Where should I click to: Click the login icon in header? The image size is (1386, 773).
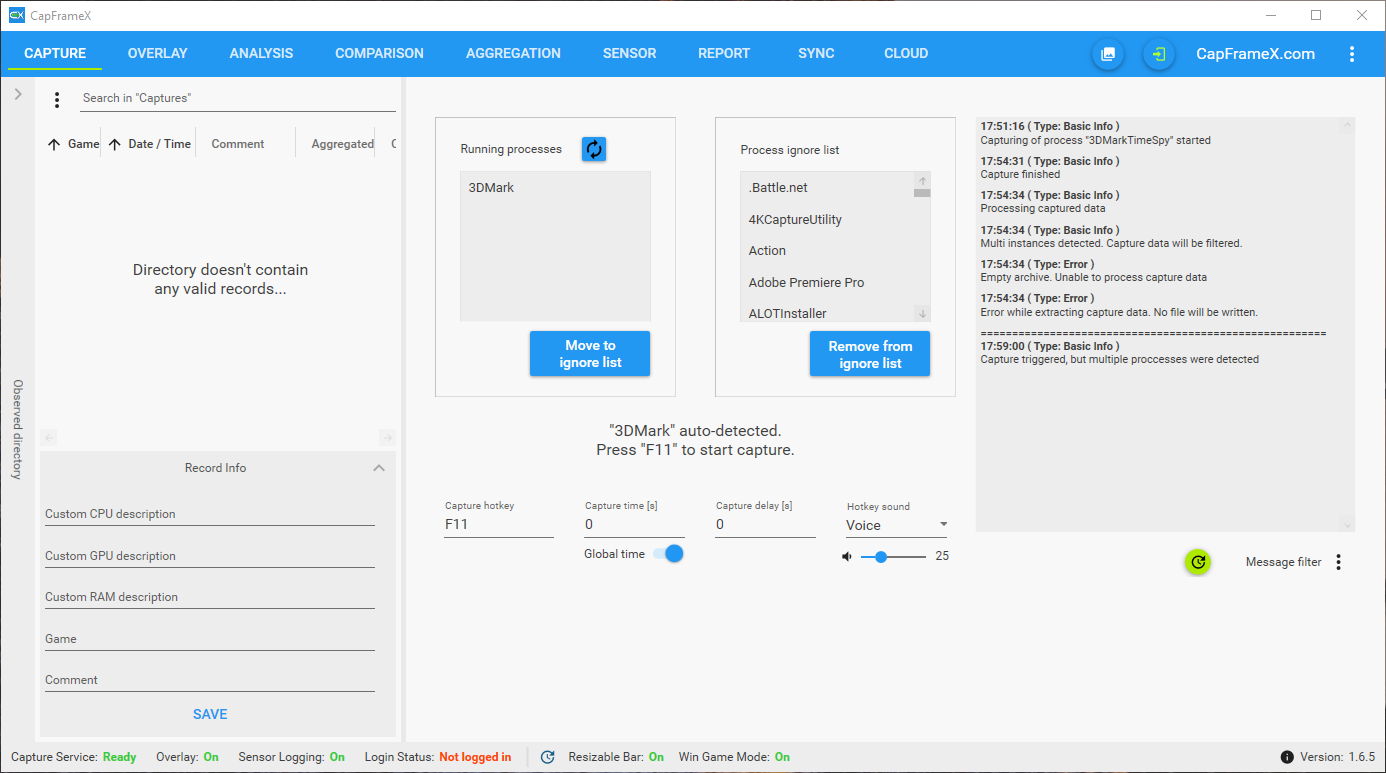[1159, 54]
